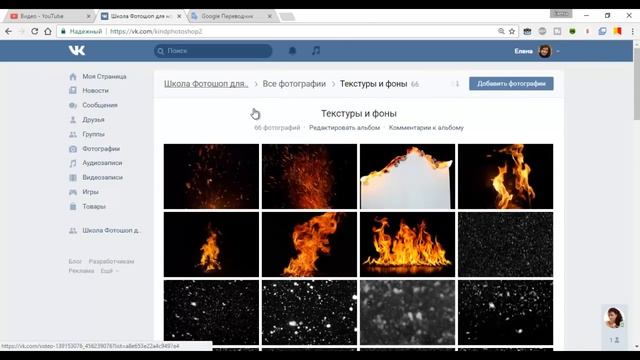The width and height of the screenshot is (640, 360).
Task: Open Друзья in the sidebar
Action: point(93,120)
